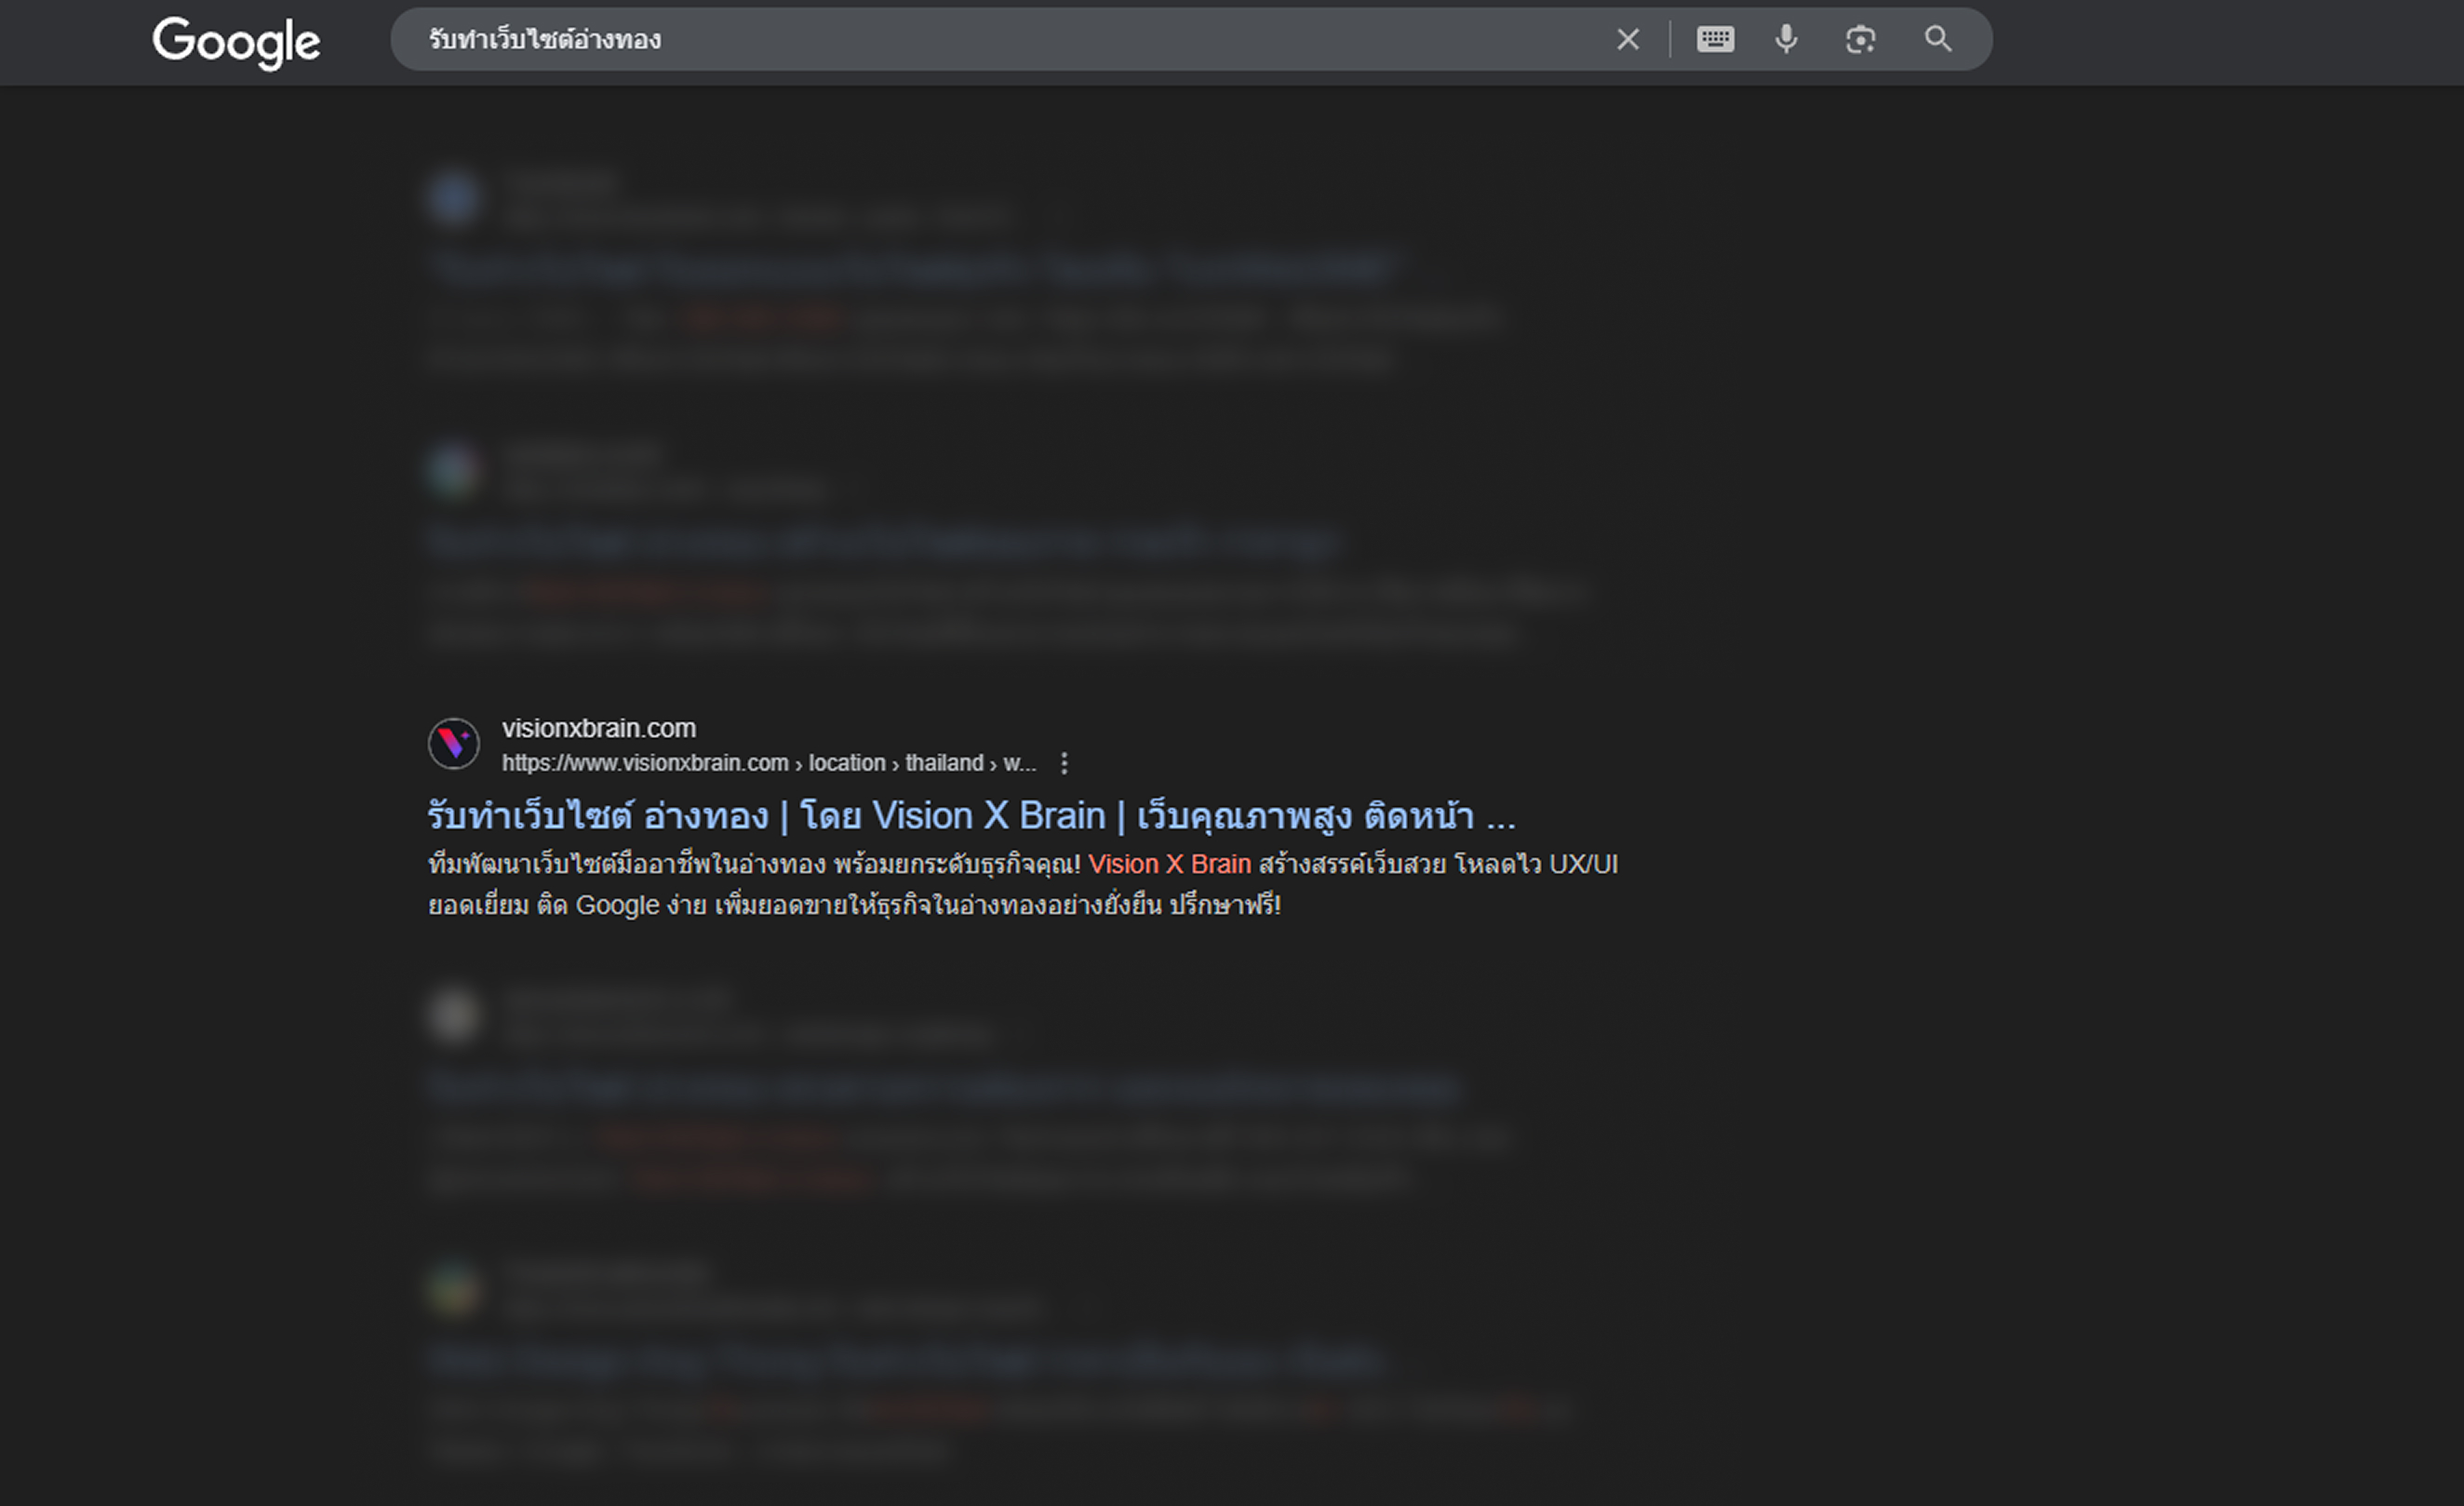Click the visionxbrain.com favicon
Viewport: 2464px width, 1506px height.
tap(454, 743)
